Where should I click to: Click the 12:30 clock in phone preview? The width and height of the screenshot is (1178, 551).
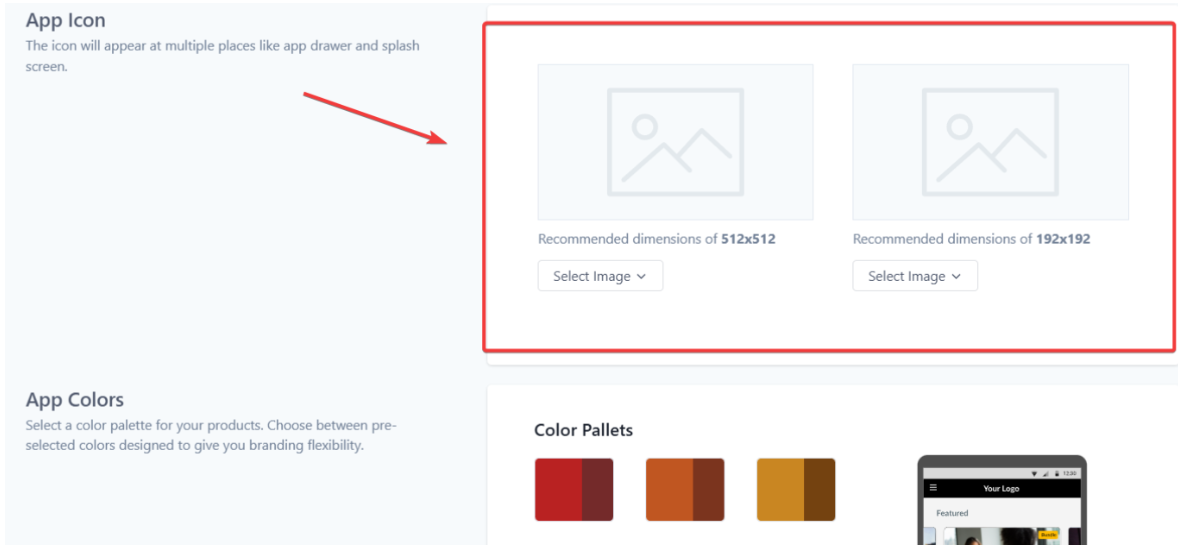(1069, 472)
